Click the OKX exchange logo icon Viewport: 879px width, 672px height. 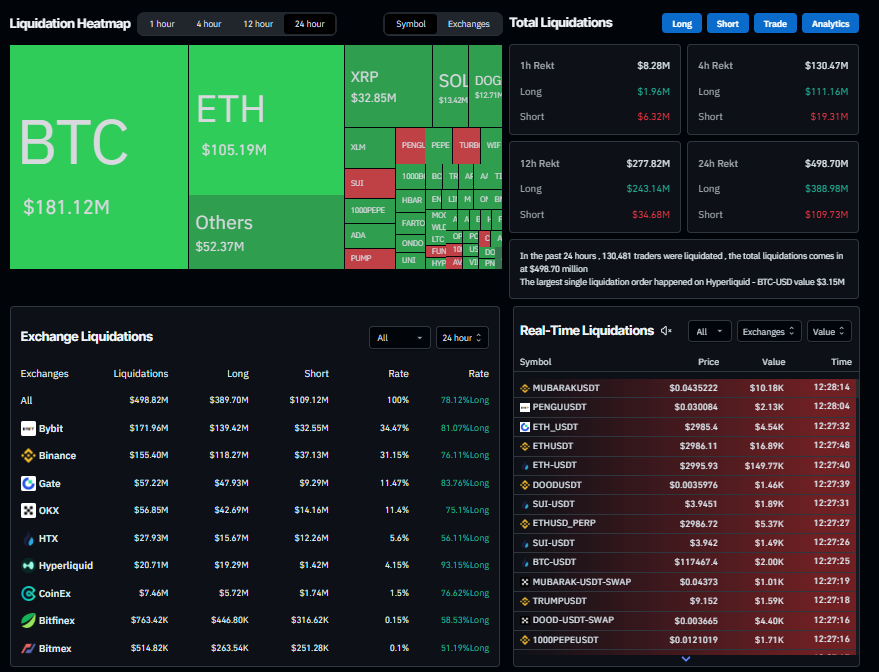pos(28,510)
